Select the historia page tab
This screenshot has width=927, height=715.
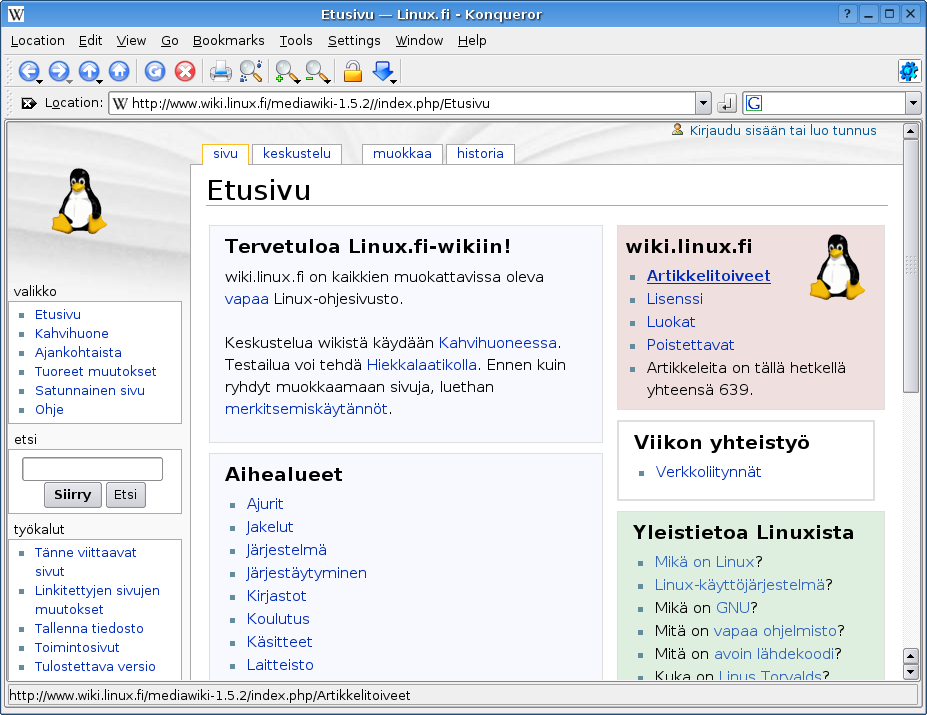tap(480, 154)
